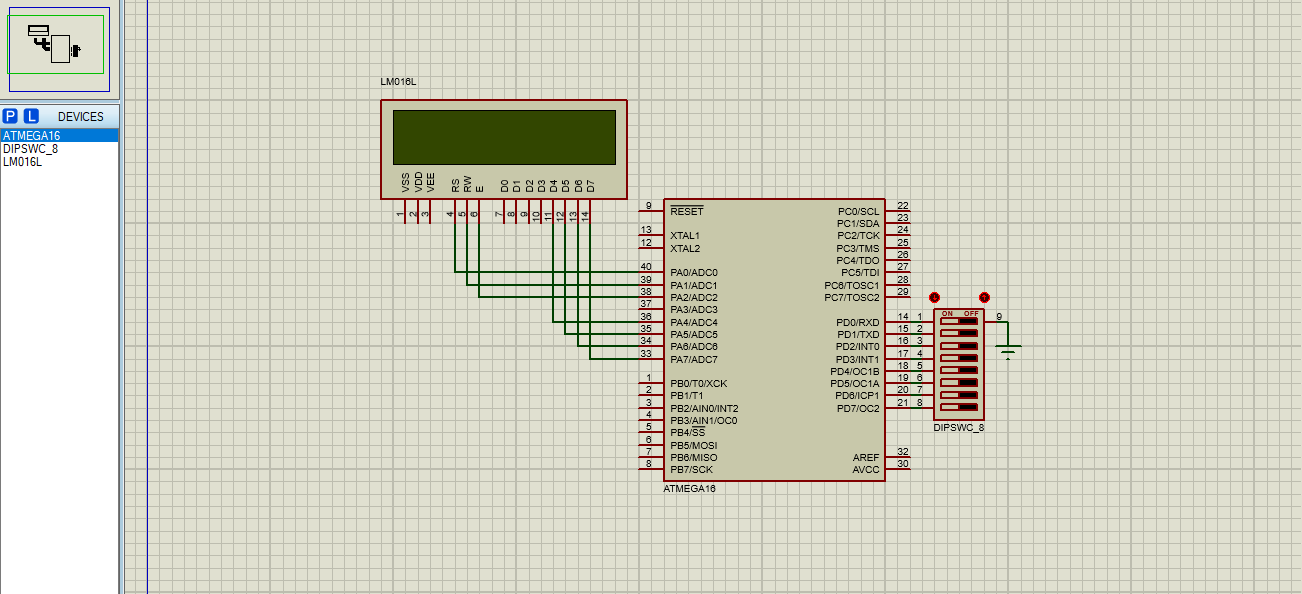Image resolution: width=1302 pixels, height=594 pixels.
Task: Select ATMEGA16 in the devices list
Action: click(x=32, y=136)
